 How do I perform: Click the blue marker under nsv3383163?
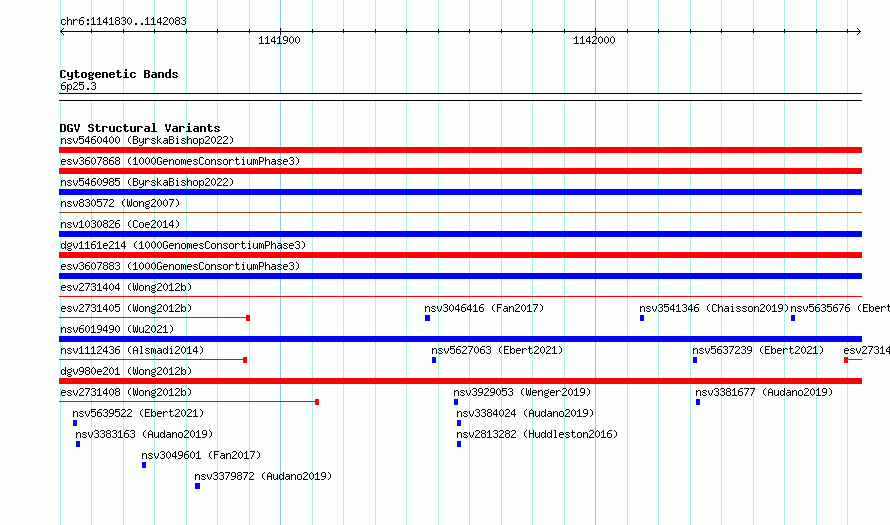click(x=78, y=444)
